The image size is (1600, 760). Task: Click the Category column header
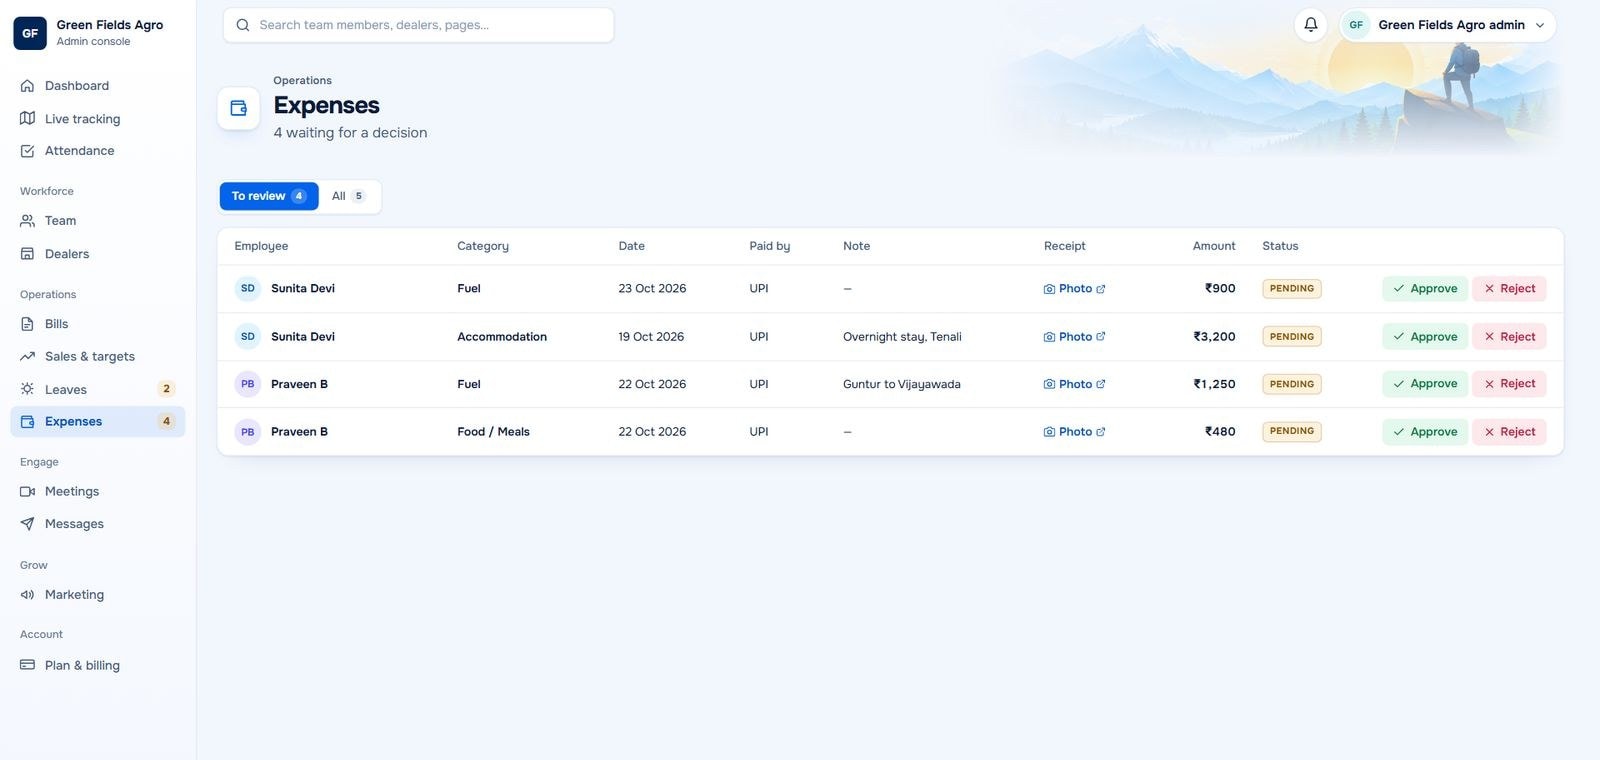[x=483, y=246]
